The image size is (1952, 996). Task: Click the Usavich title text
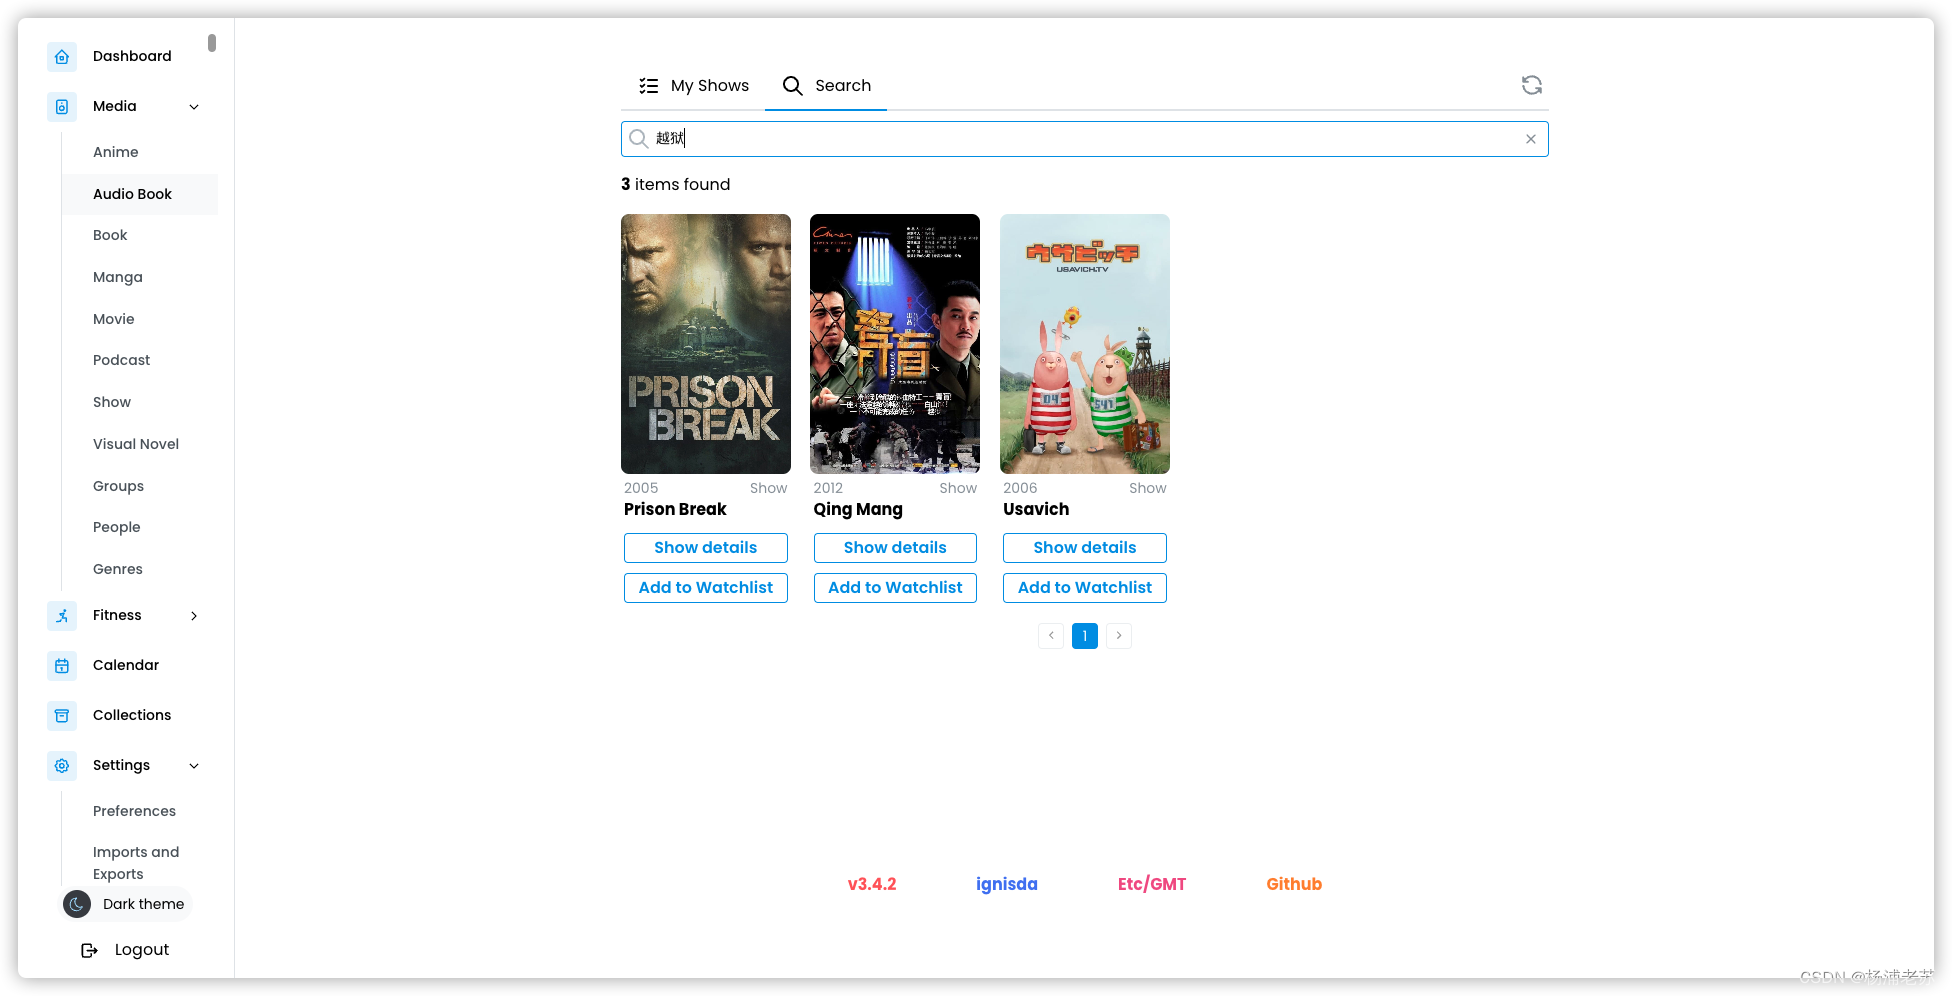1036,509
